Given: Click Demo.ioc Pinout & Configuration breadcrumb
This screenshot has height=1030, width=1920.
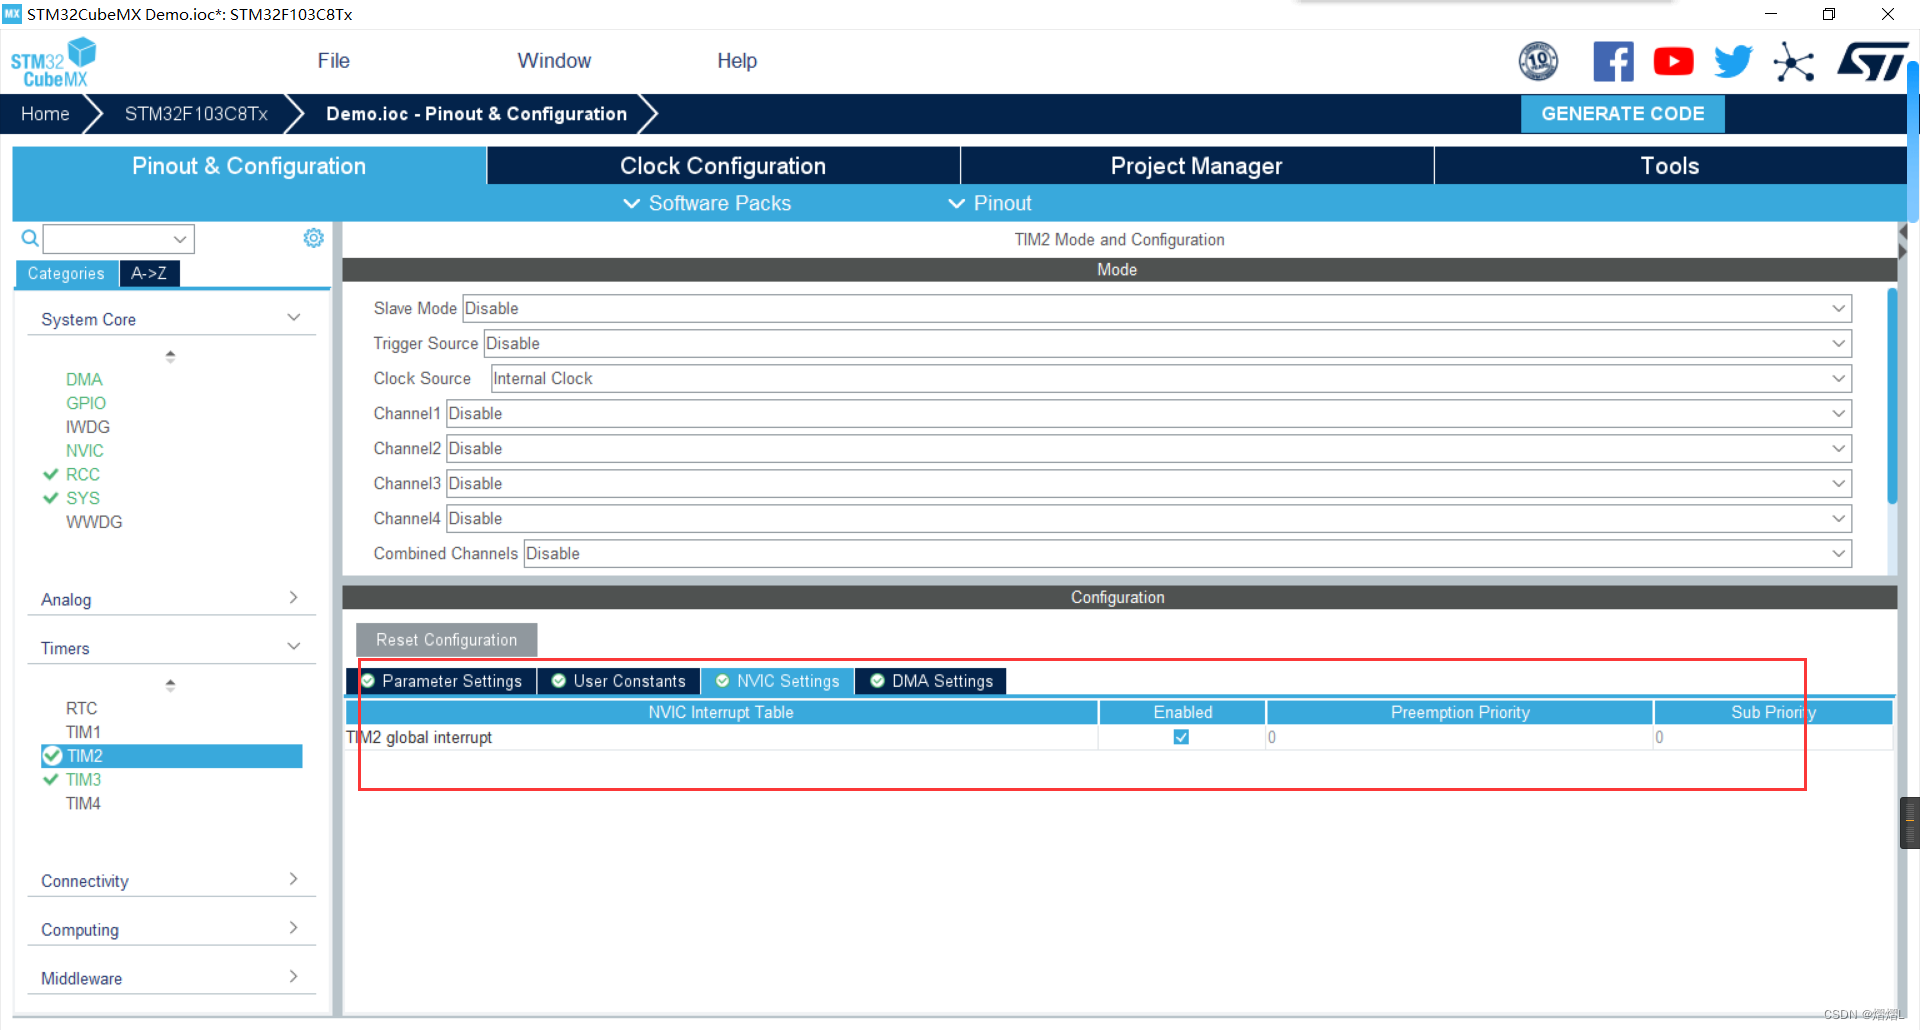Looking at the screenshot, I should pos(476,114).
